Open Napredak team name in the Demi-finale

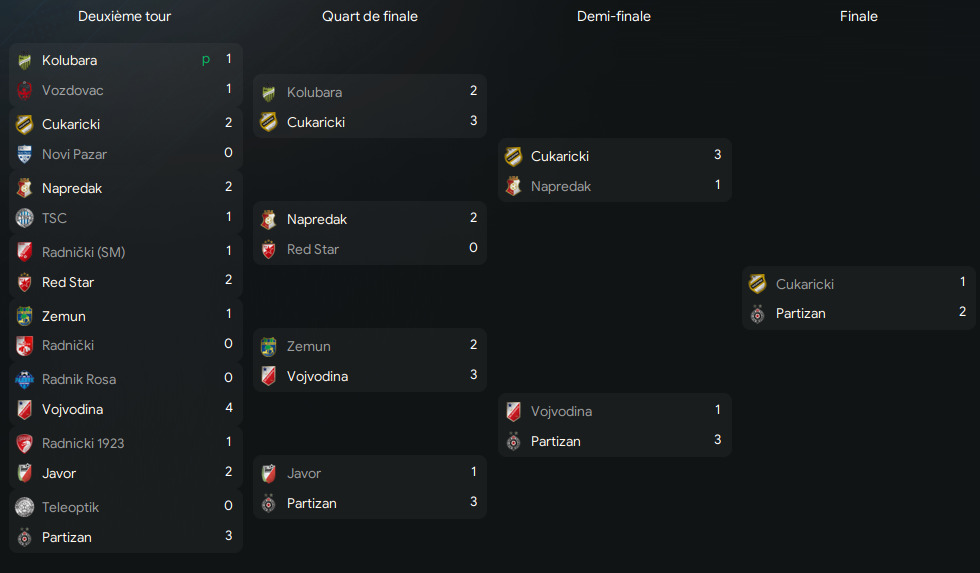pyautogui.click(x=561, y=187)
